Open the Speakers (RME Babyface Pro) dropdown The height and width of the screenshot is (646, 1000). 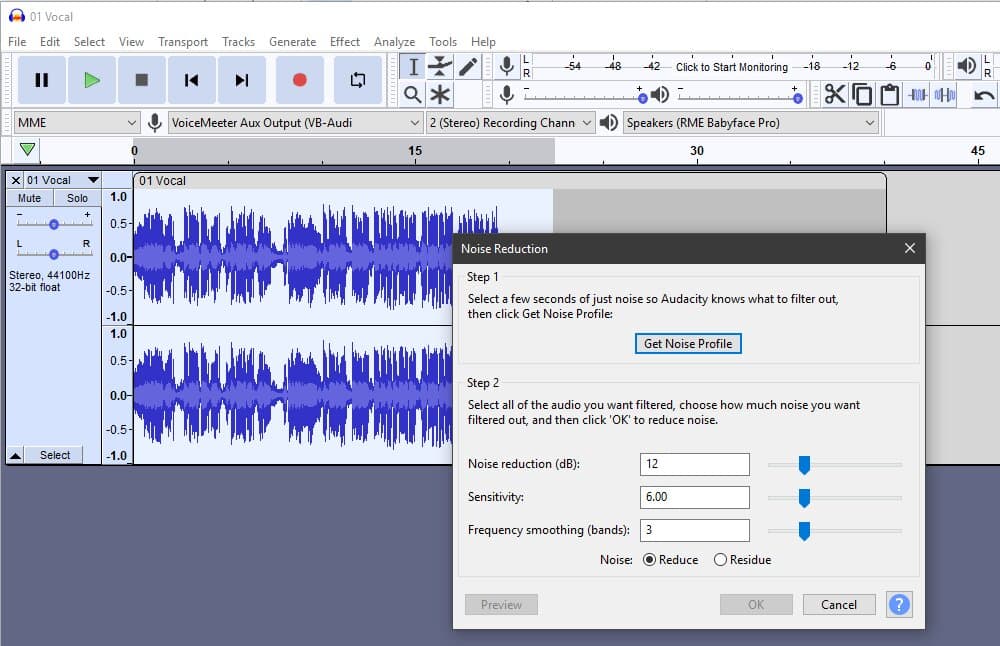751,122
